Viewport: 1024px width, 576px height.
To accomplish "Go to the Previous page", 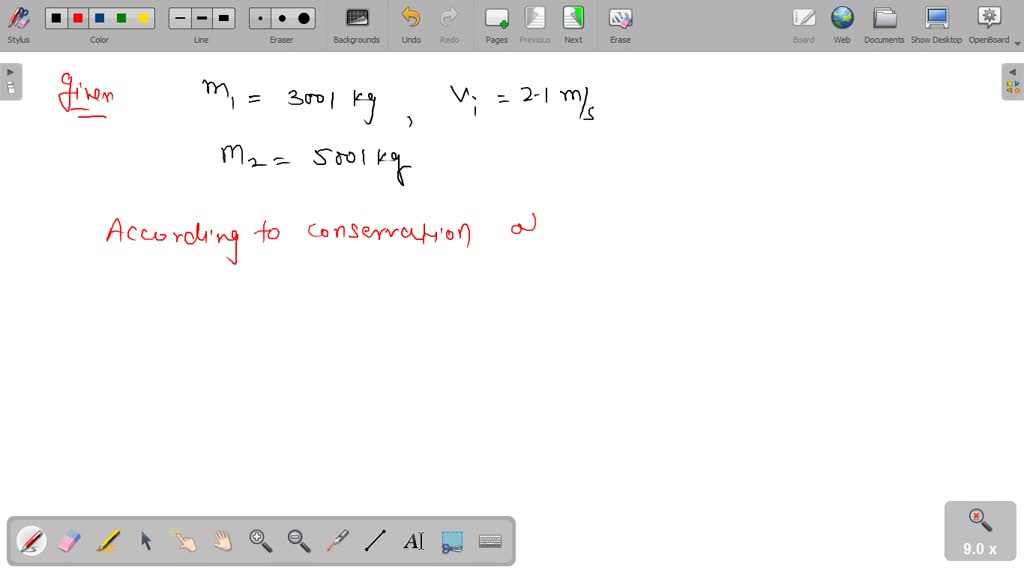I will coord(535,25).
